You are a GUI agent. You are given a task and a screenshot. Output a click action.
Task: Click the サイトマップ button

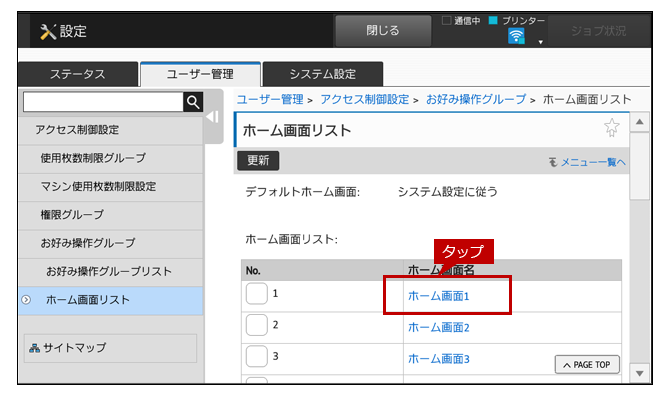(x=110, y=348)
